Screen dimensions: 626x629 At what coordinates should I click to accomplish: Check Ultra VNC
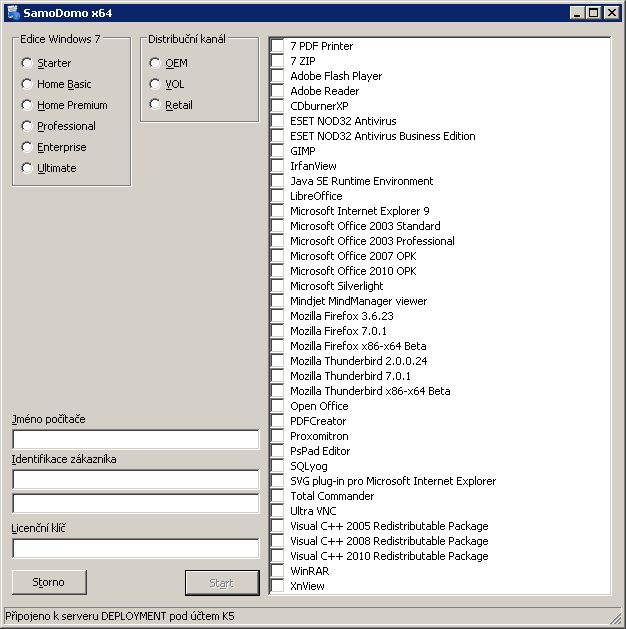pyautogui.click(x=277, y=511)
